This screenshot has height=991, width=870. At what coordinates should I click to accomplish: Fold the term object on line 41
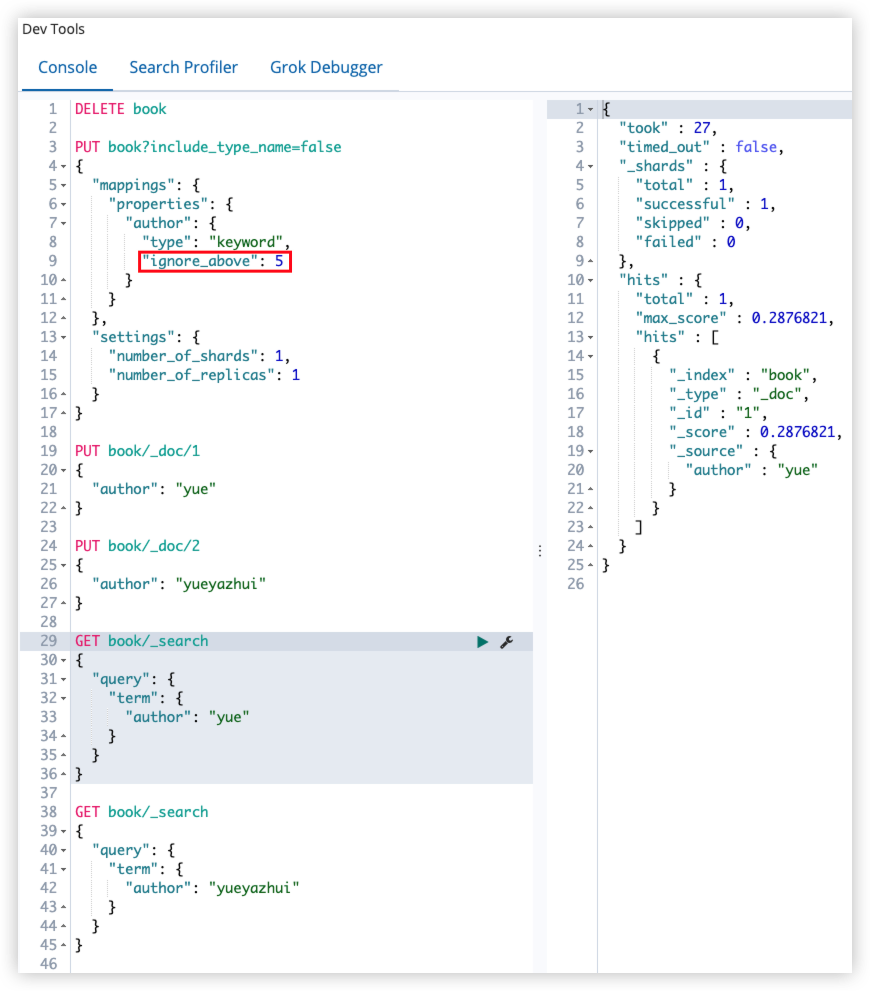[64, 870]
